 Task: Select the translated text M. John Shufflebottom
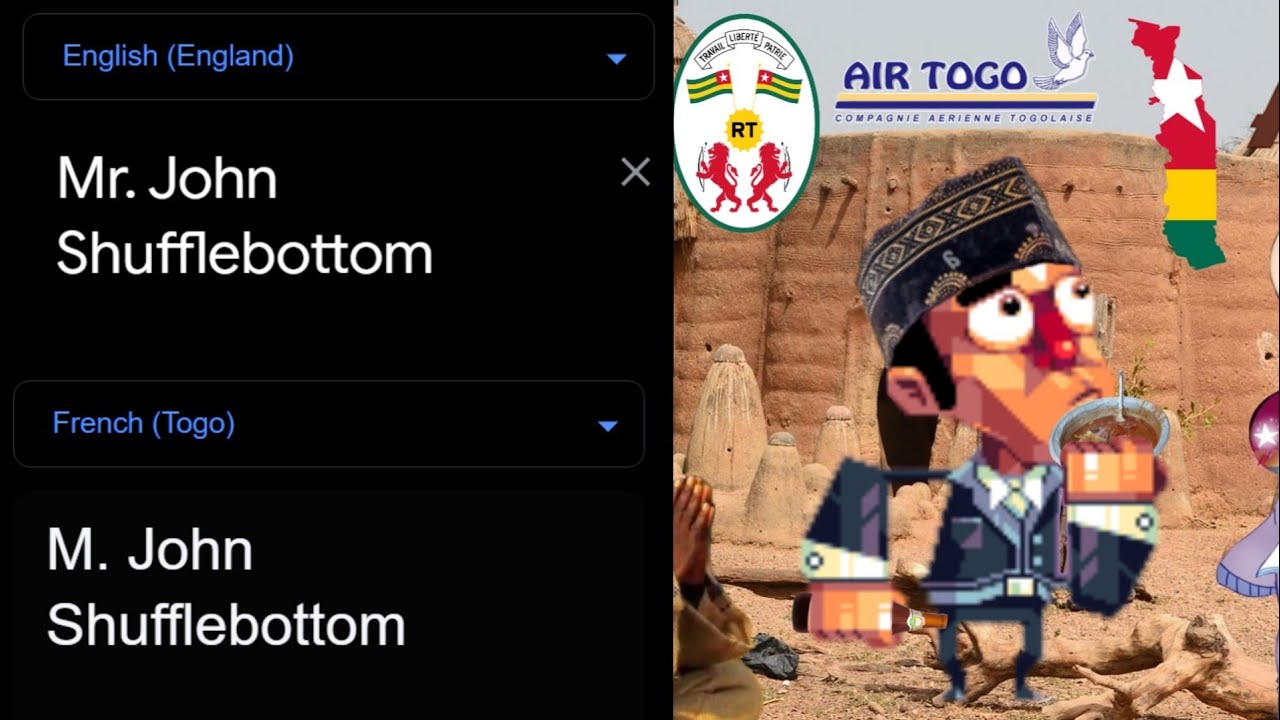pos(227,588)
